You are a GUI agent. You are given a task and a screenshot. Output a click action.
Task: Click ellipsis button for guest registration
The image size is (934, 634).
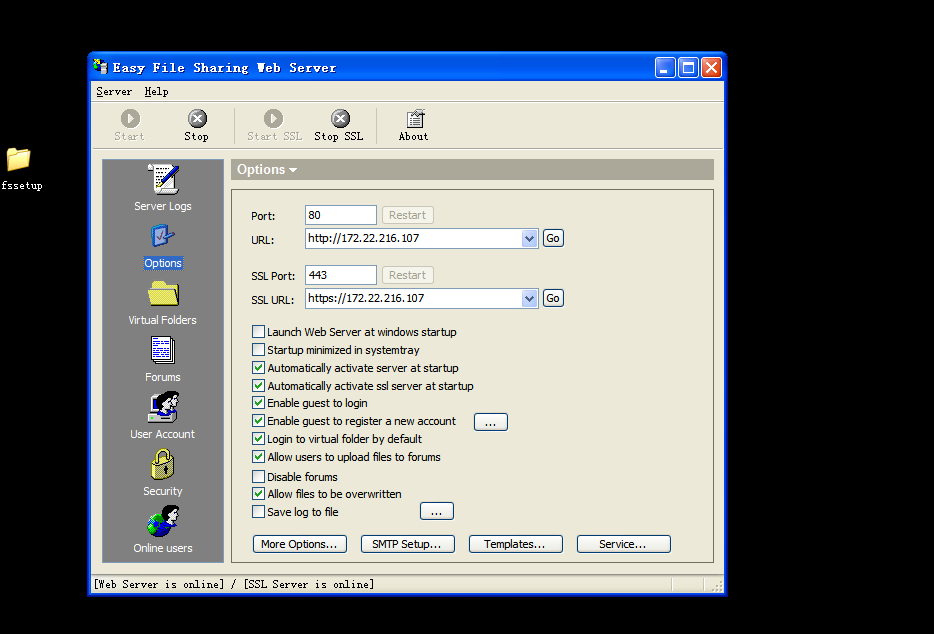click(x=491, y=422)
